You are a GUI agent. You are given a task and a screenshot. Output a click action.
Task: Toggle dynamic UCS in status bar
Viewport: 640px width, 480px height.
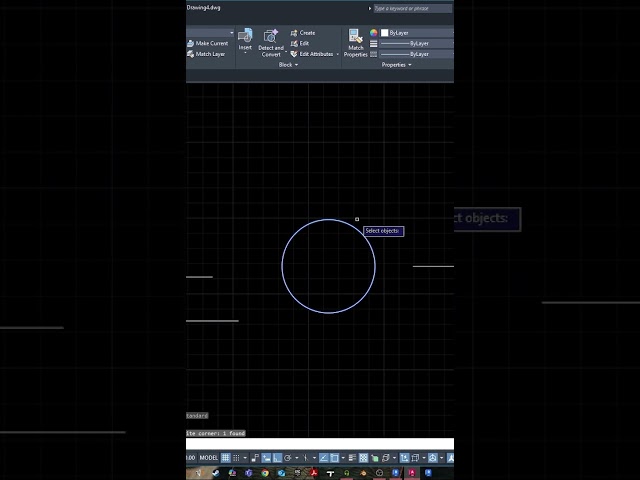click(404, 458)
